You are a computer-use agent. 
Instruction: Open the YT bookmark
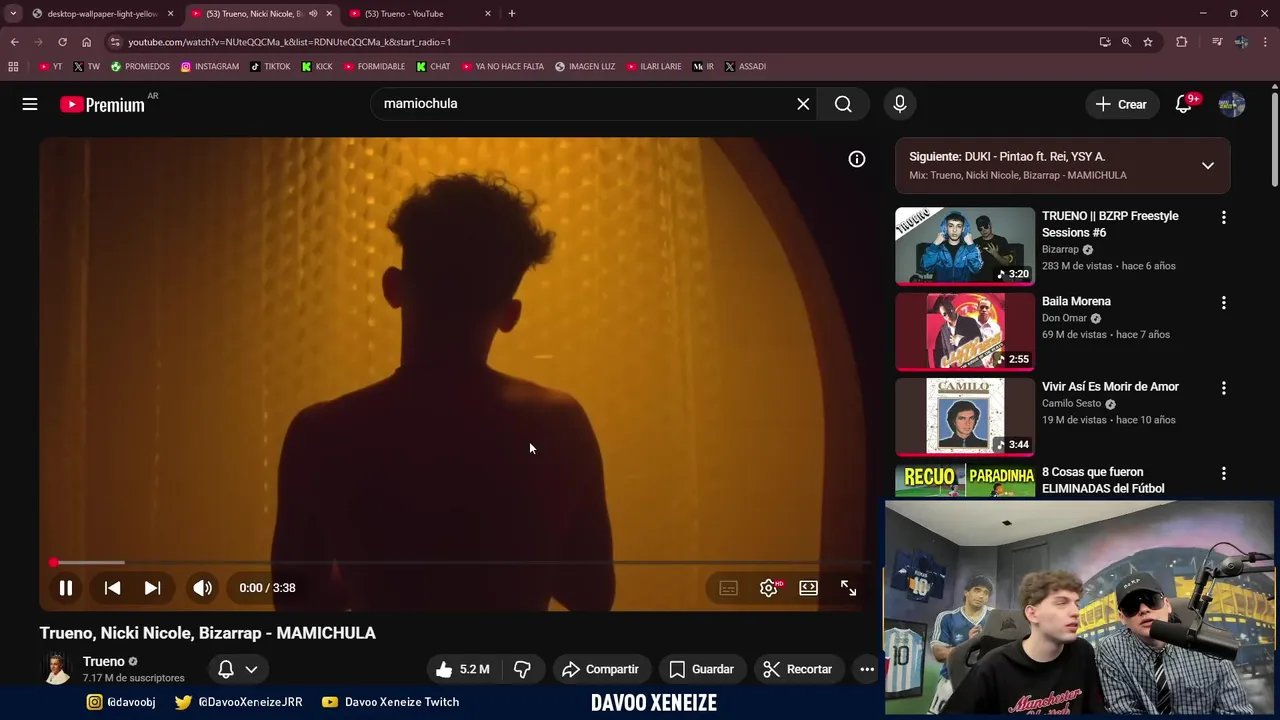point(50,67)
